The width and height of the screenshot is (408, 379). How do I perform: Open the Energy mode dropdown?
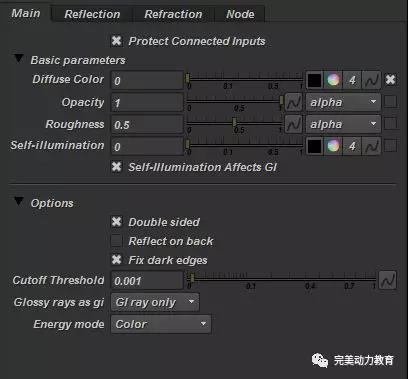click(x=161, y=324)
